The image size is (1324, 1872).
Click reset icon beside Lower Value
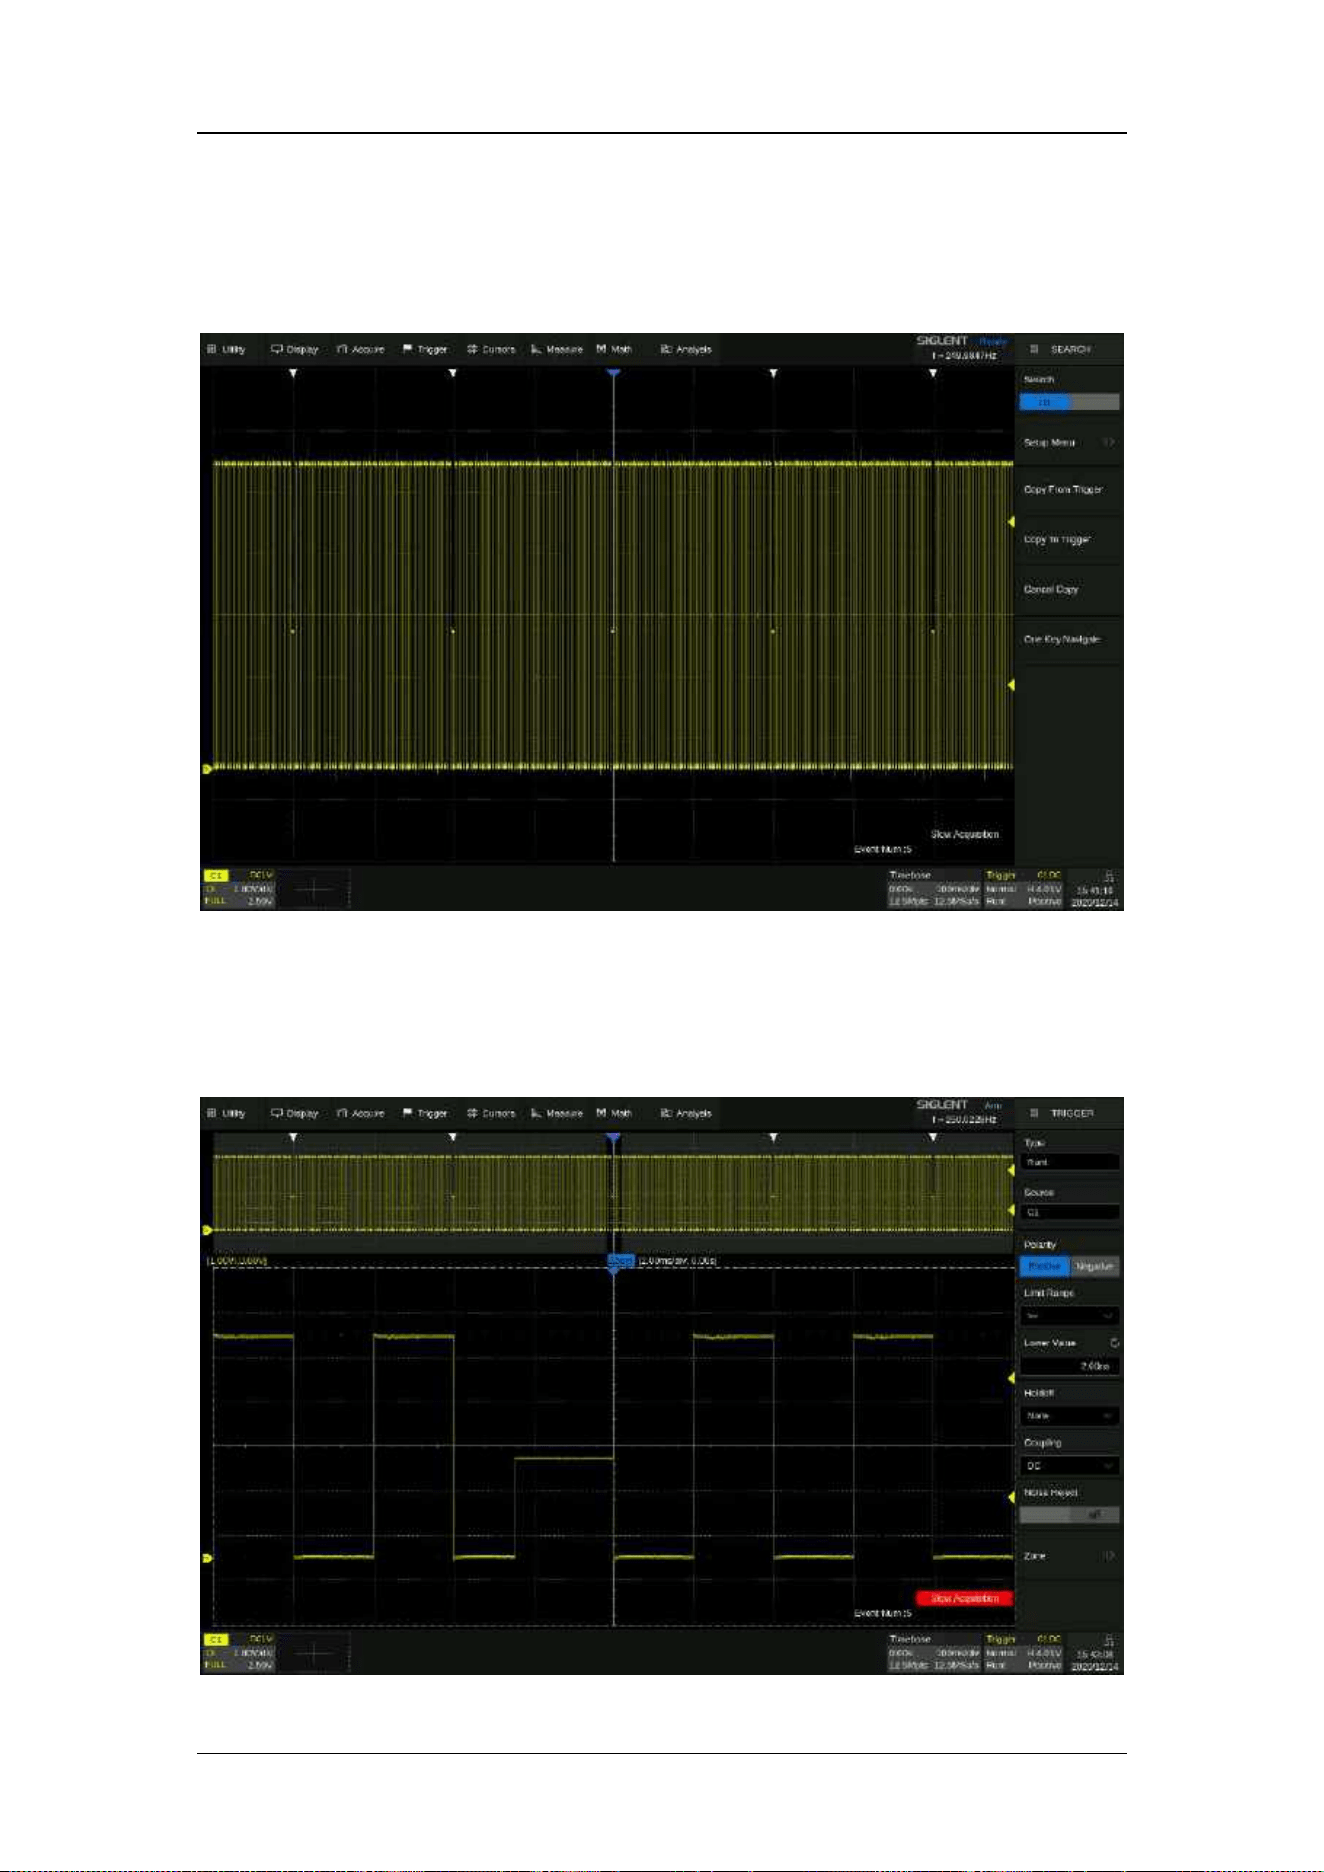[1114, 1343]
